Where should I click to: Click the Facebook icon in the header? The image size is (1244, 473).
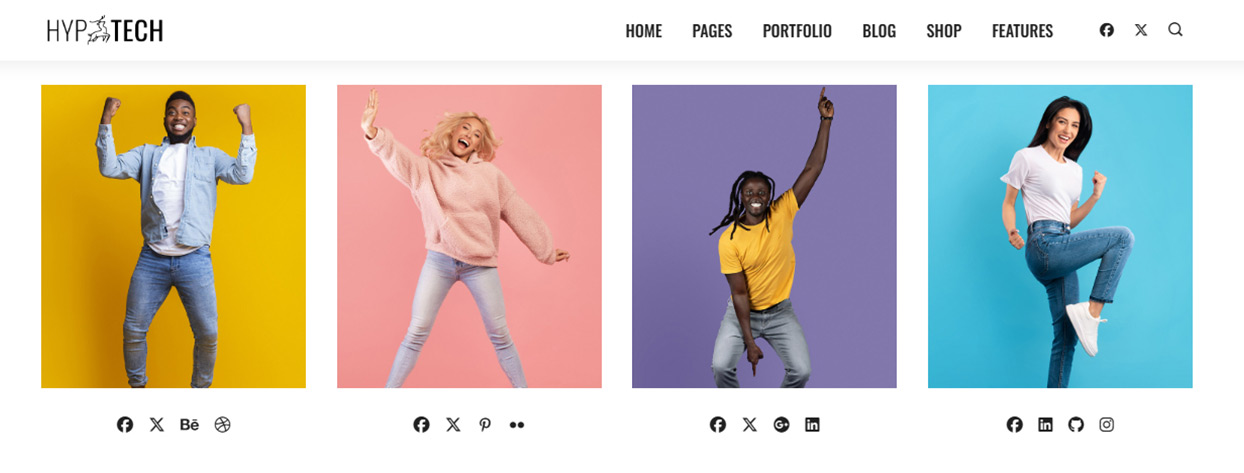(1107, 30)
